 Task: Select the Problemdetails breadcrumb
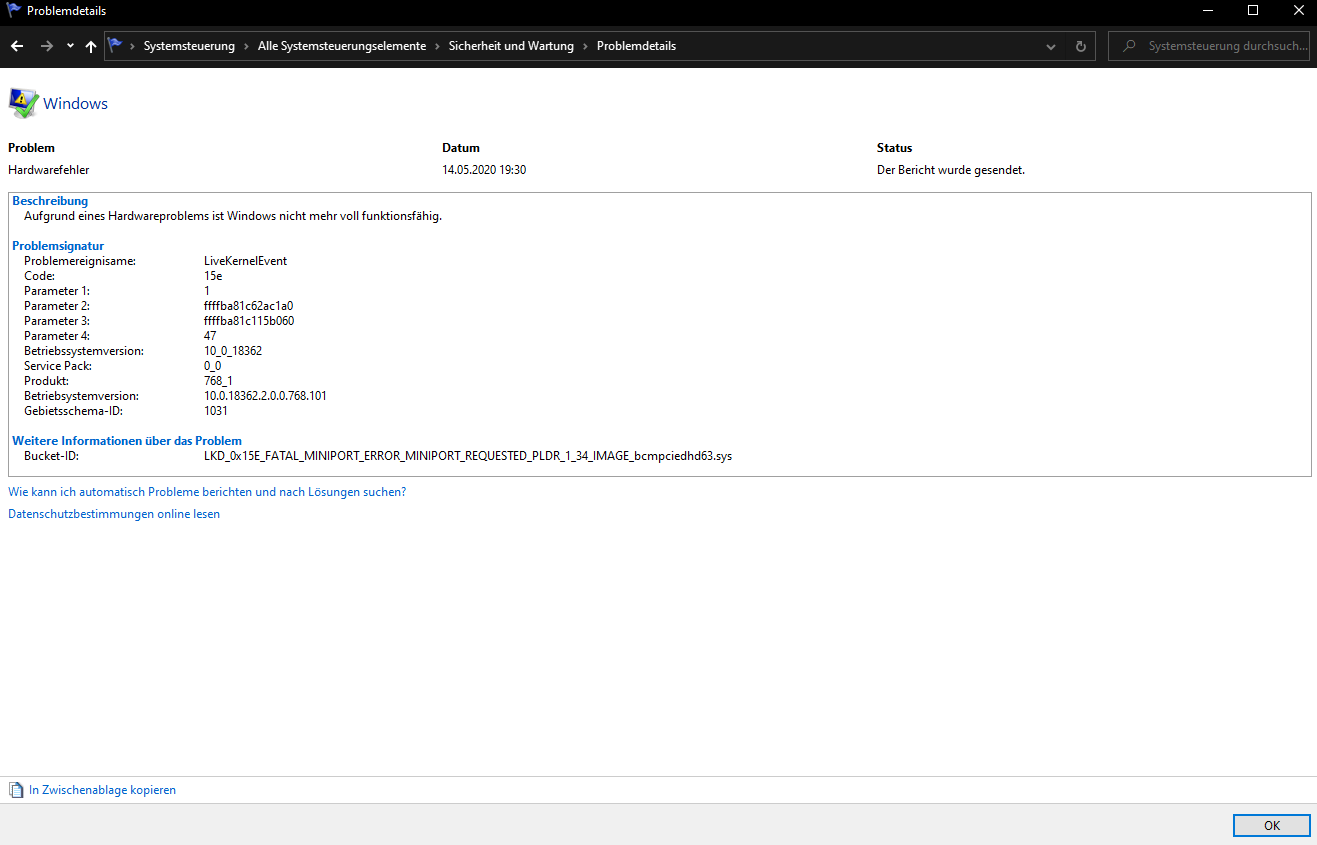tap(636, 46)
